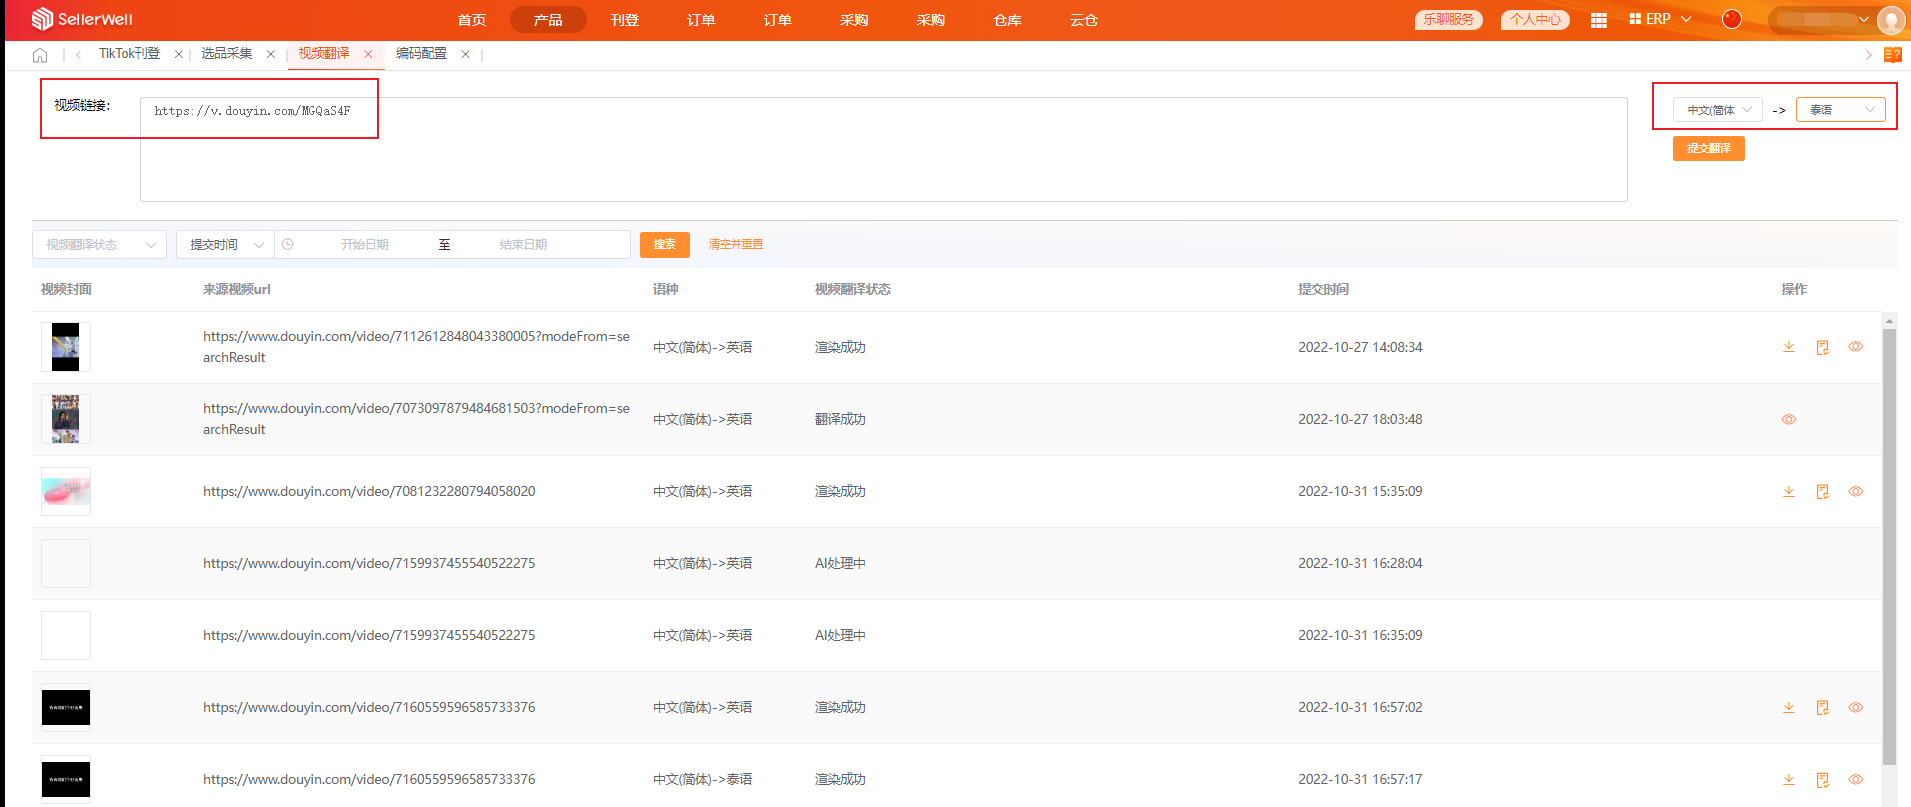Open source language dropdown 中文(简体)
The width and height of the screenshot is (1911, 807).
(1718, 110)
